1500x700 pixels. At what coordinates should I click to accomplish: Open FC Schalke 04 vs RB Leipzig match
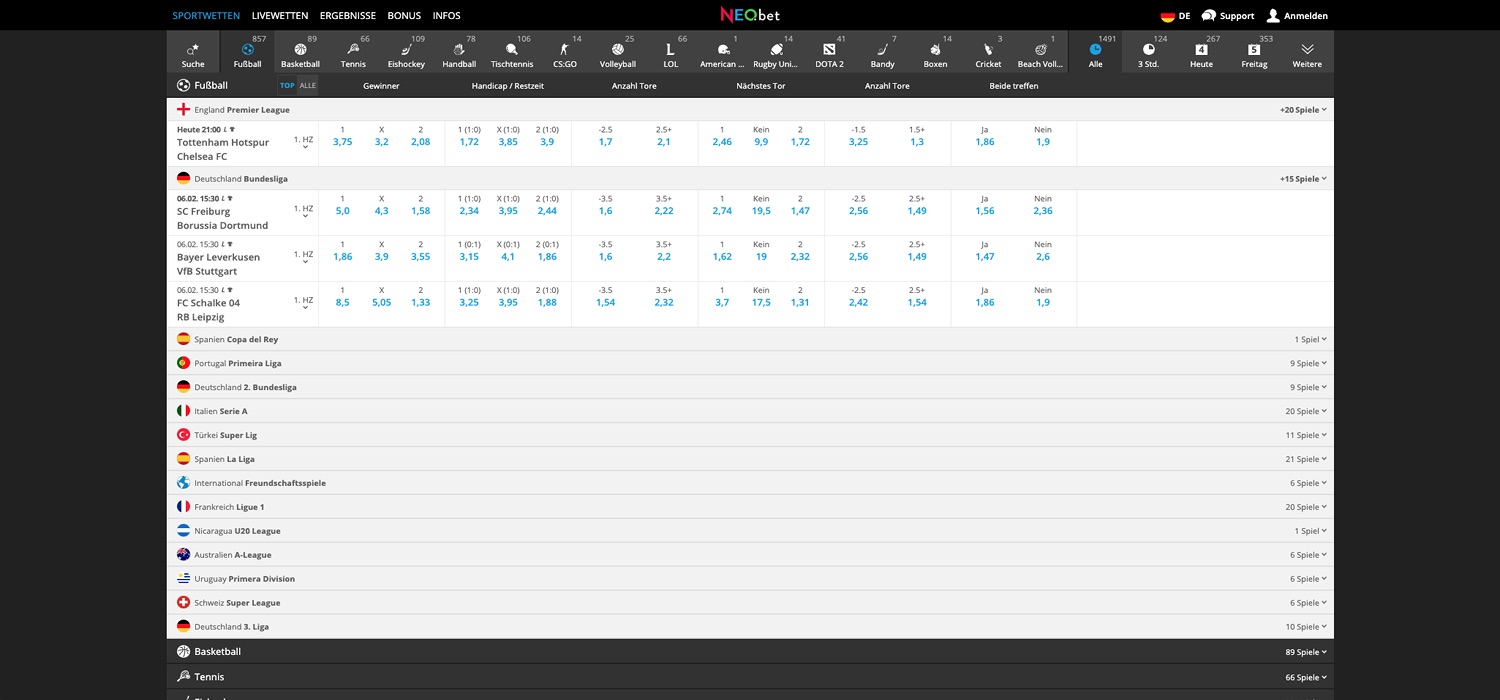pyautogui.click(x=209, y=310)
